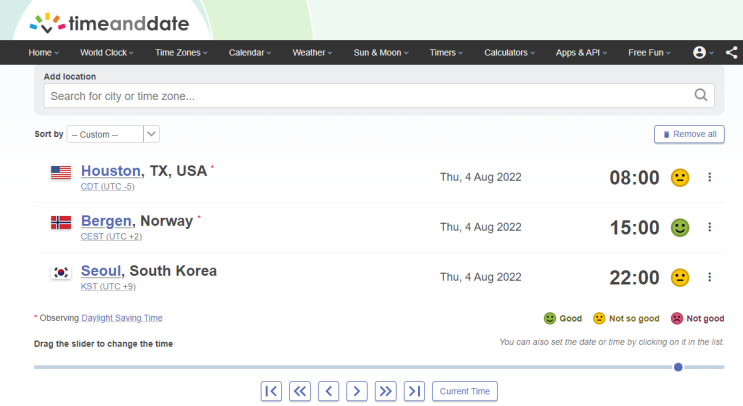
Task: Click the Good legend smiley
Action: point(550,318)
